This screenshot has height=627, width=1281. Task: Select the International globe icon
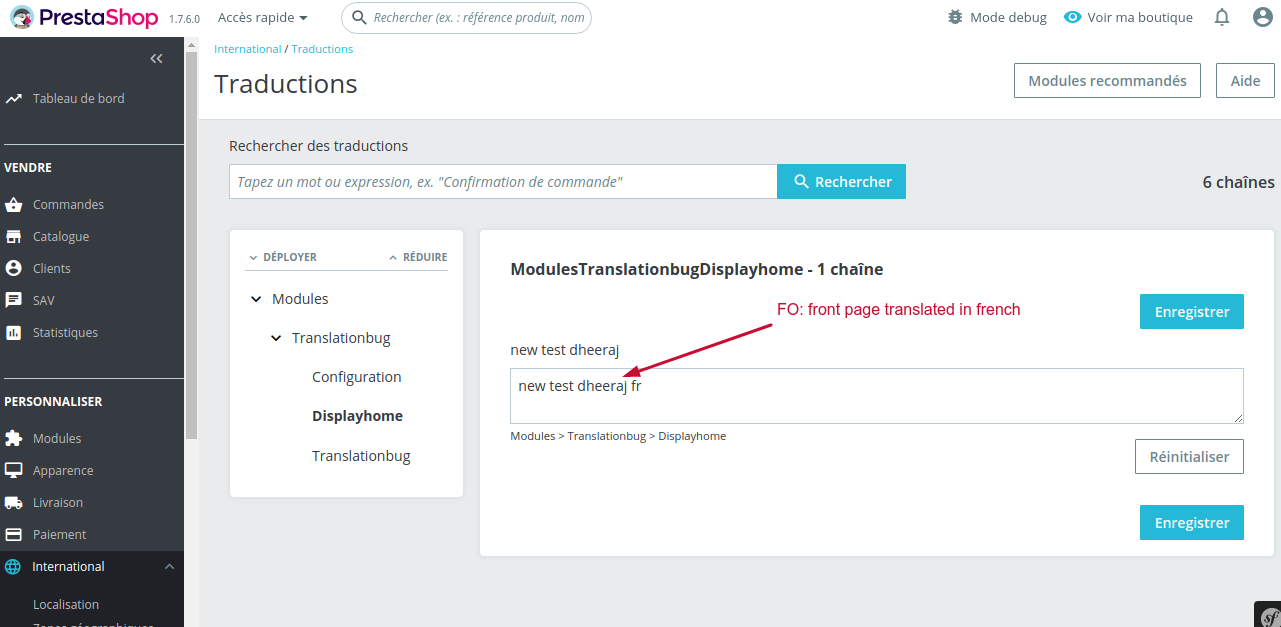[x=14, y=566]
